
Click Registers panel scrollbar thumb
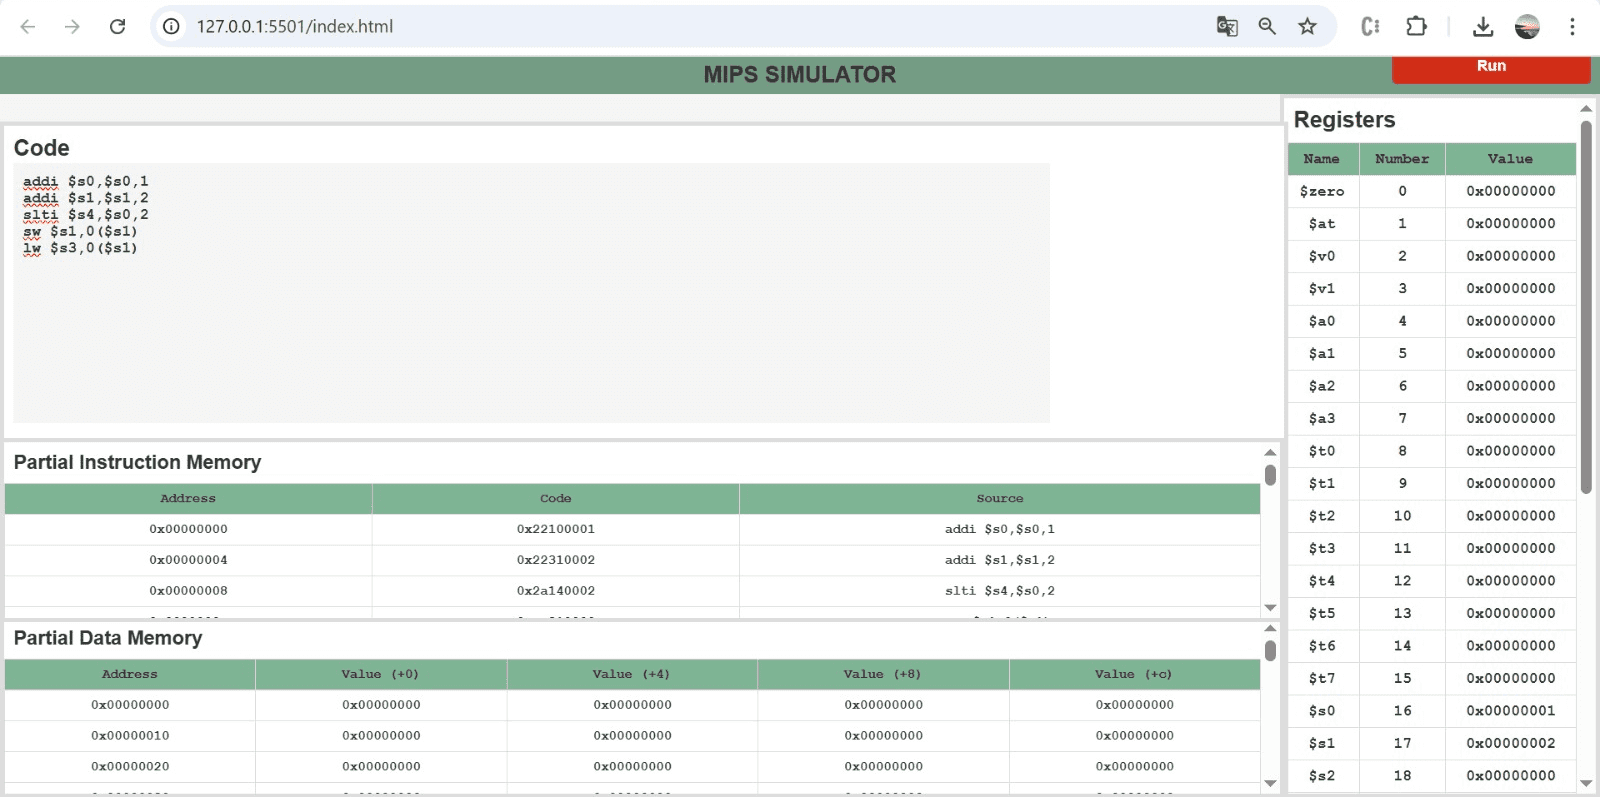coord(1586,307)
